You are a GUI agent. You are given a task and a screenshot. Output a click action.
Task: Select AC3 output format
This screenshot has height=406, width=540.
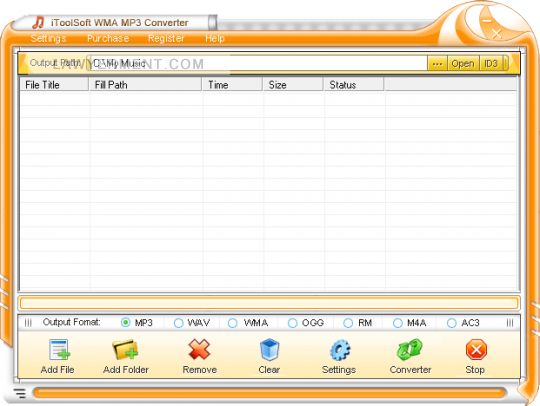pos(451,323)
